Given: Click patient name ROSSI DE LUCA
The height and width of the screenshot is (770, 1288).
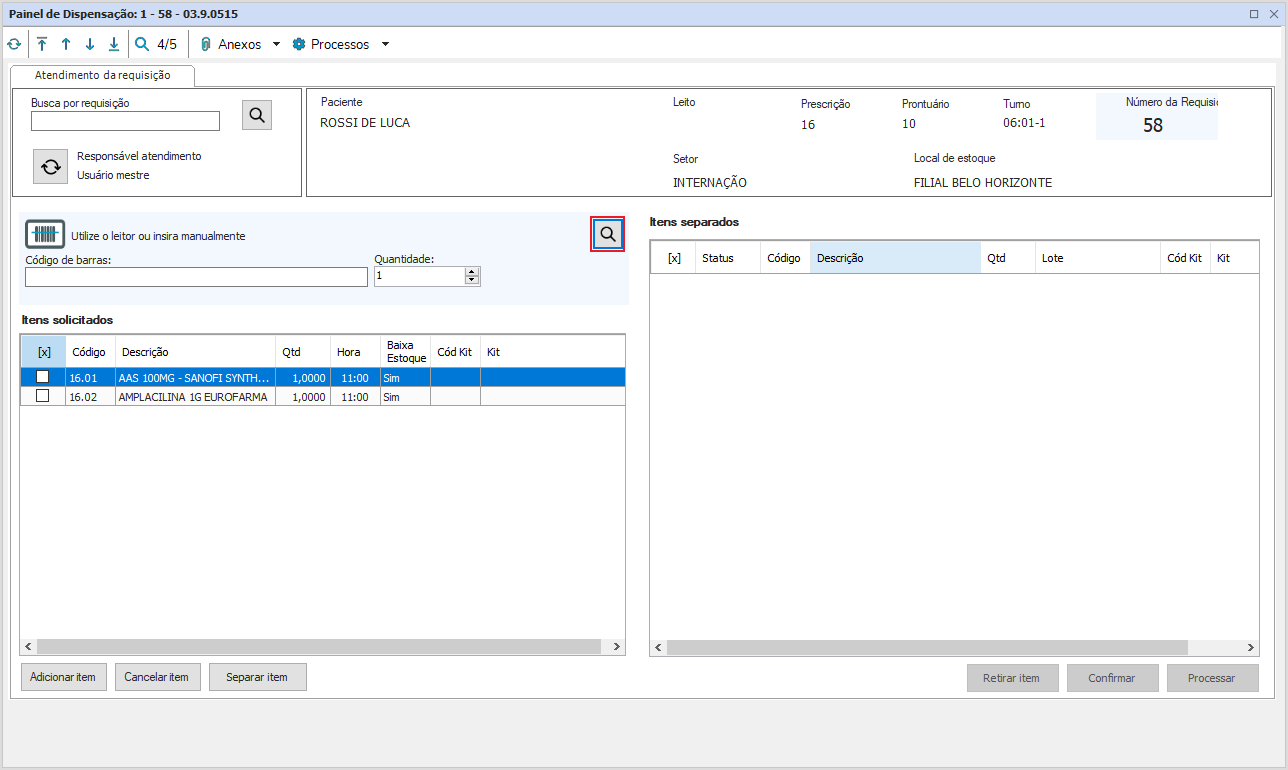Looking at the screenshot, I should coord(365,123).
